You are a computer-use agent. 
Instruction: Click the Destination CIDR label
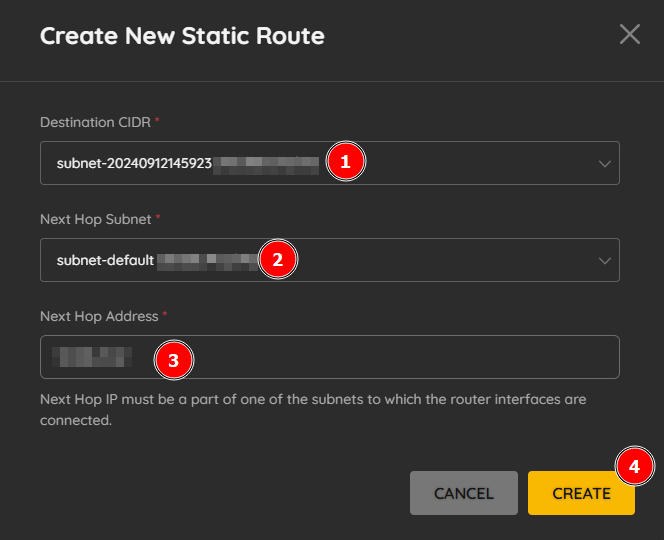[95, 122]
